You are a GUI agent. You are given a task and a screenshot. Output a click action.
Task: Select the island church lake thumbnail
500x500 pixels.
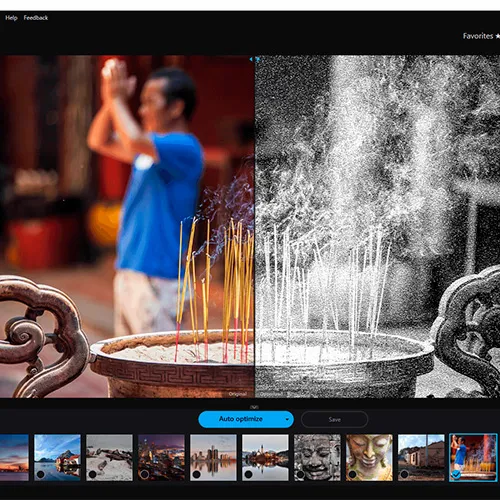pyautogui.click(x=265, y=457)
